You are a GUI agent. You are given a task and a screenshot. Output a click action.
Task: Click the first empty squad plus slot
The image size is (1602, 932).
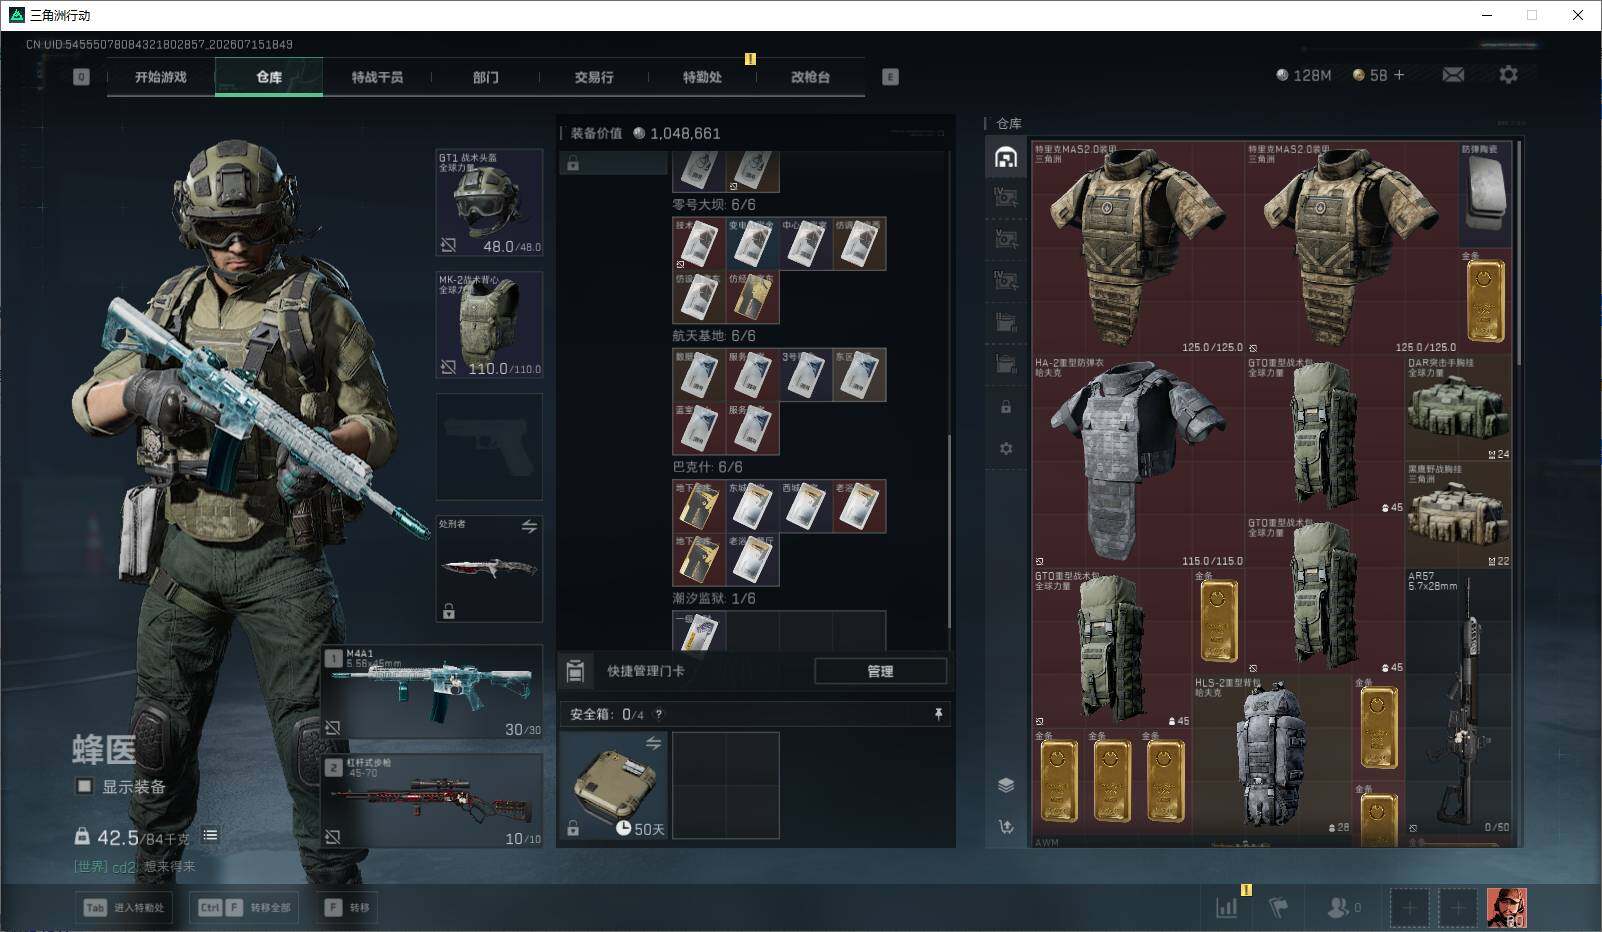tap(1408, 908)
